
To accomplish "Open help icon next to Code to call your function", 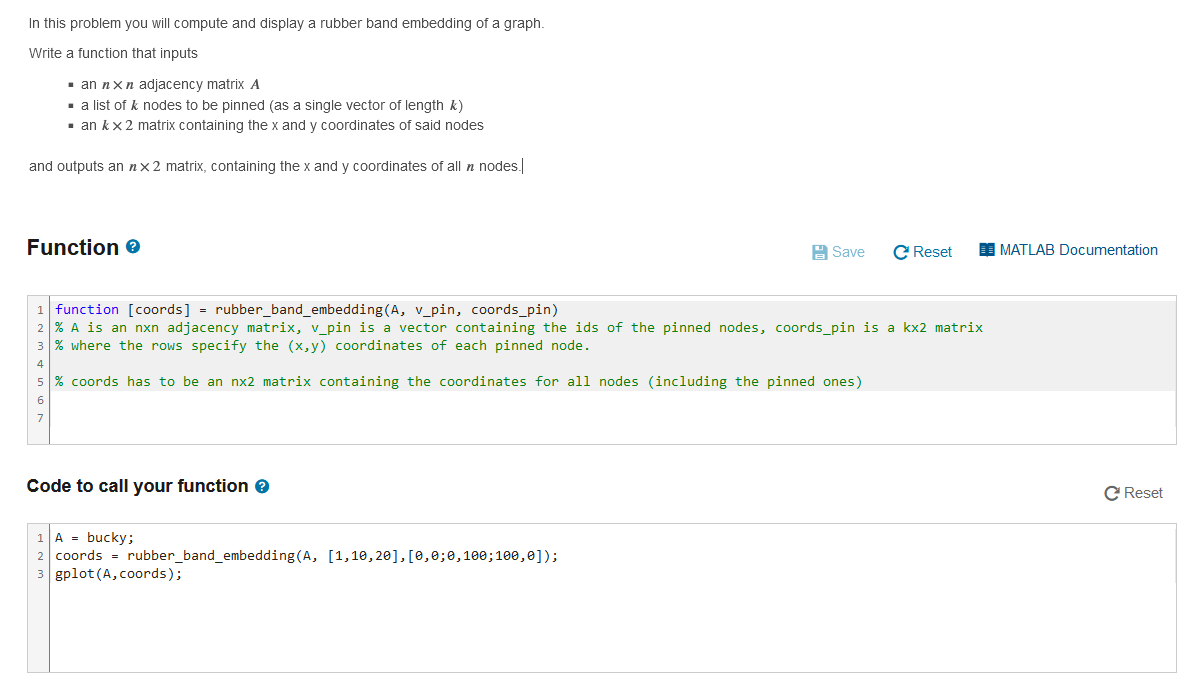I will (x=262, y=486).
